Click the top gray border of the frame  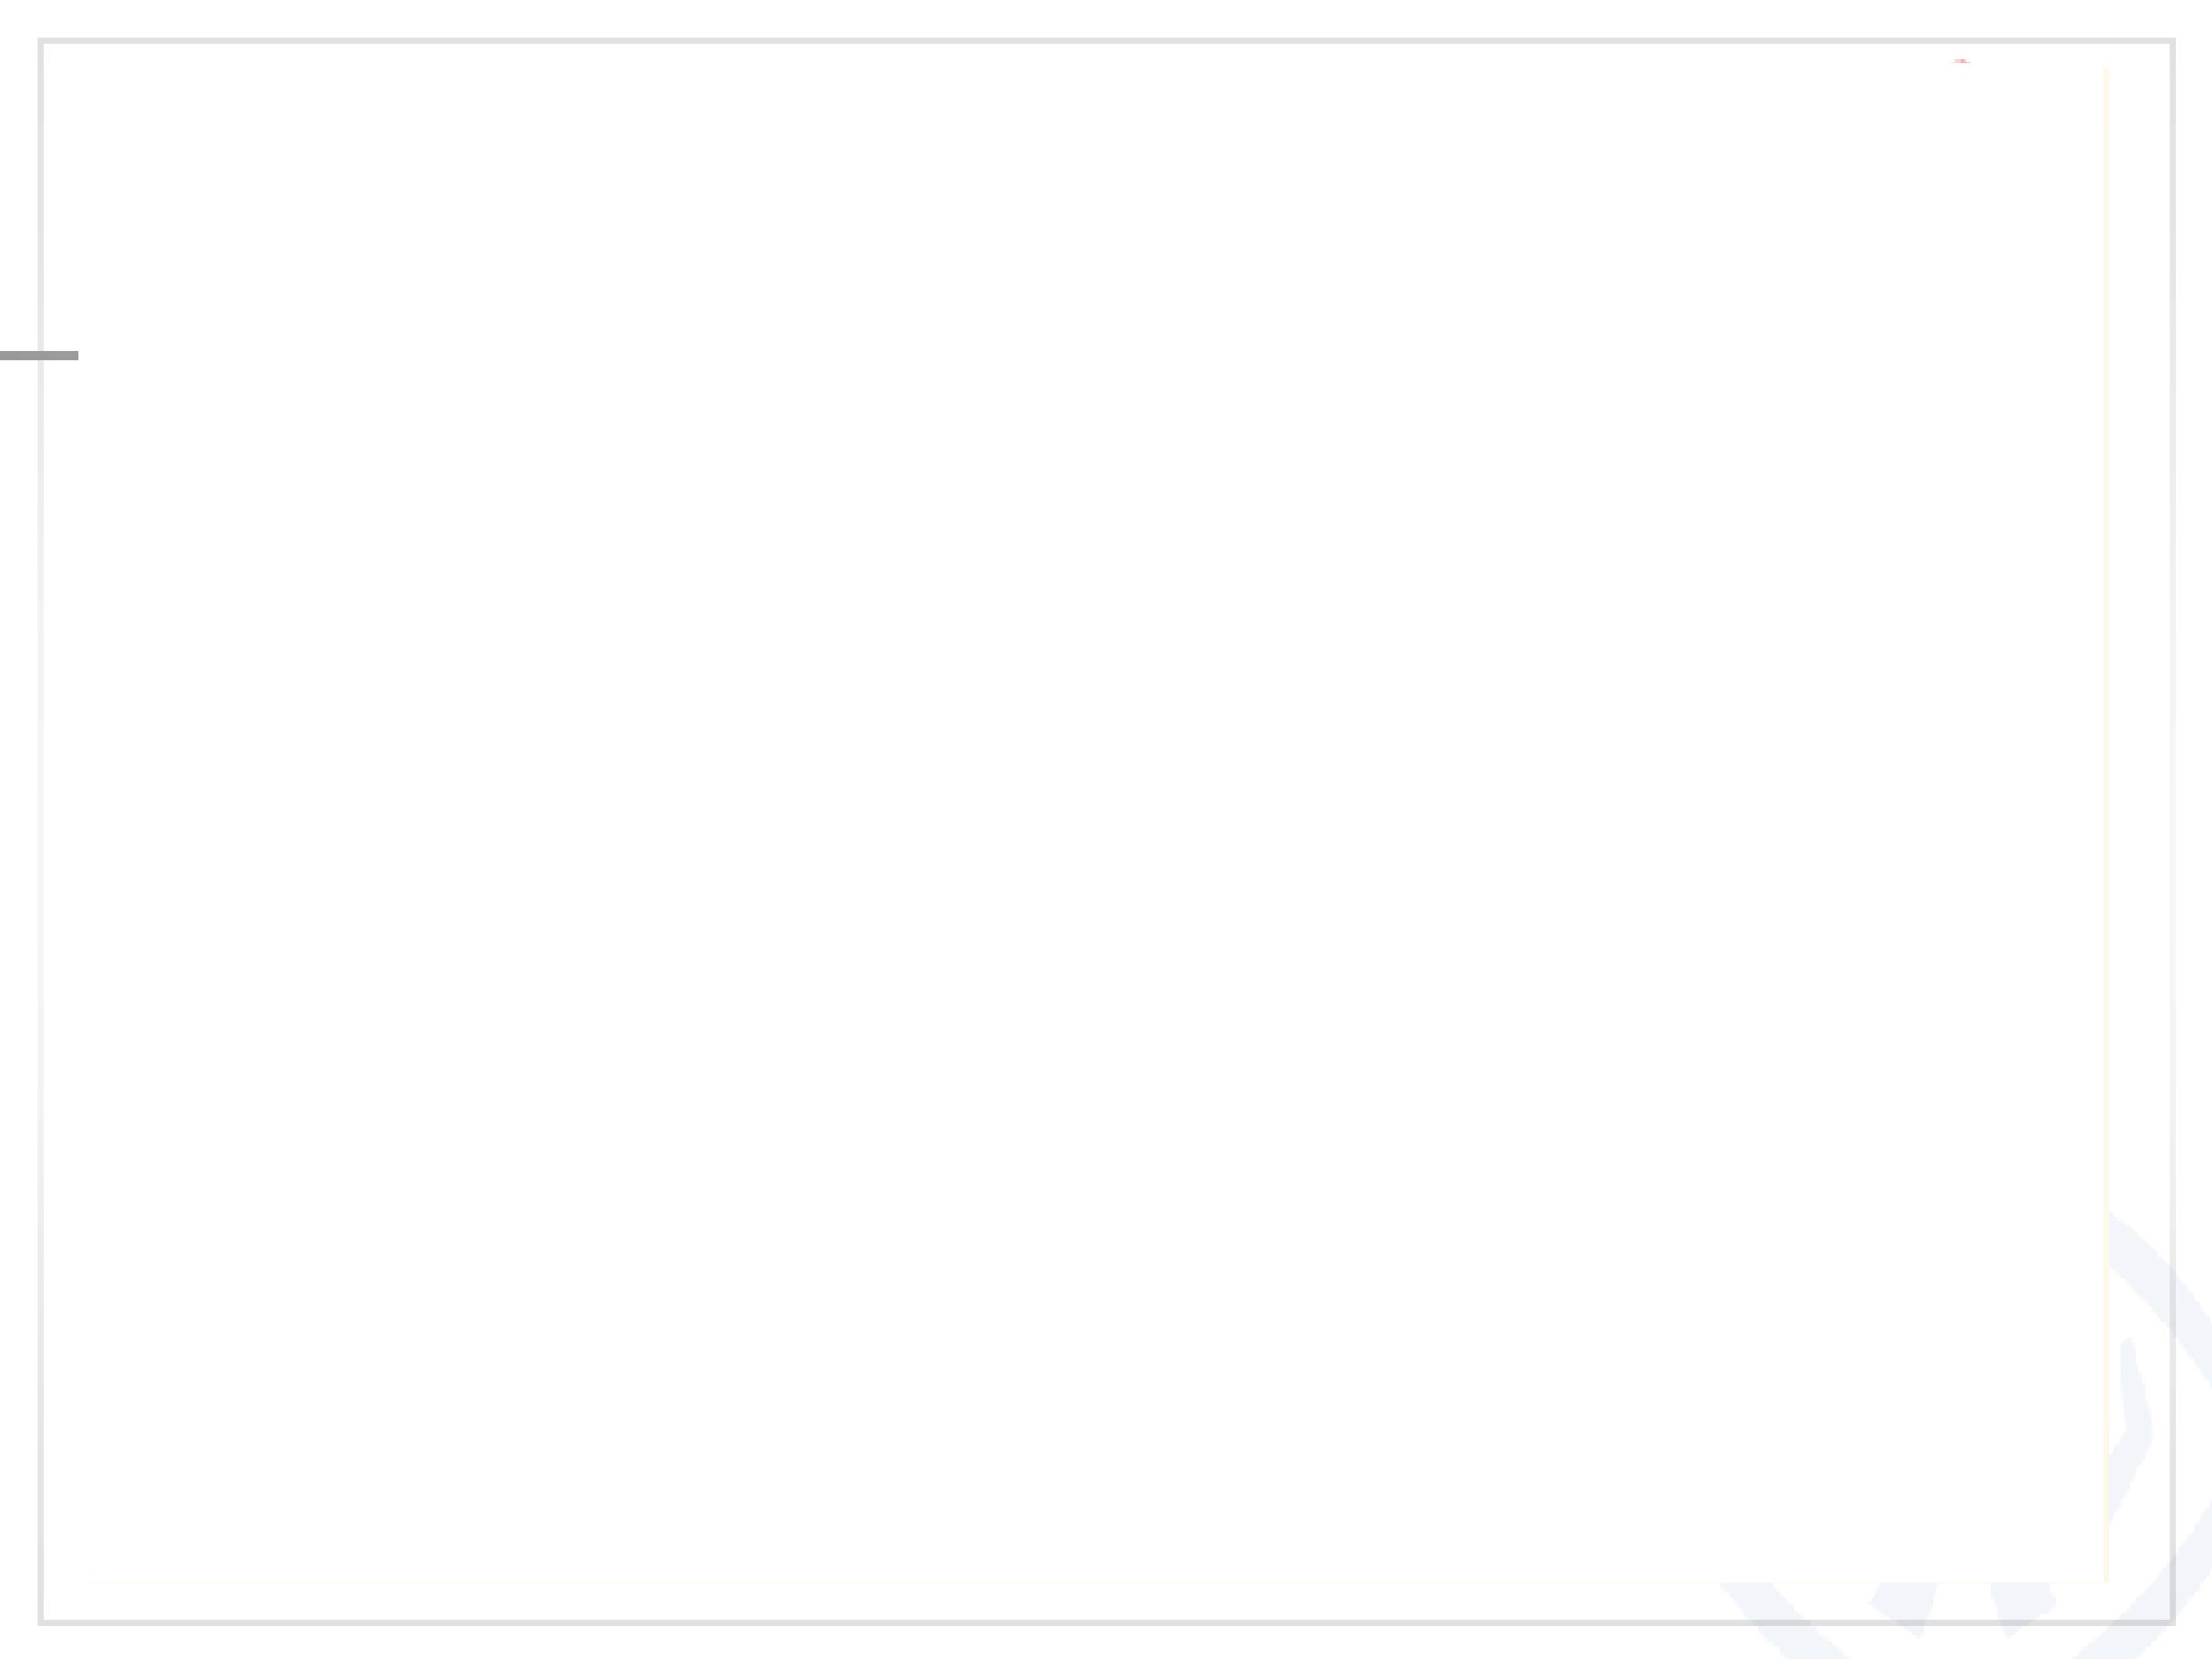1106,41
